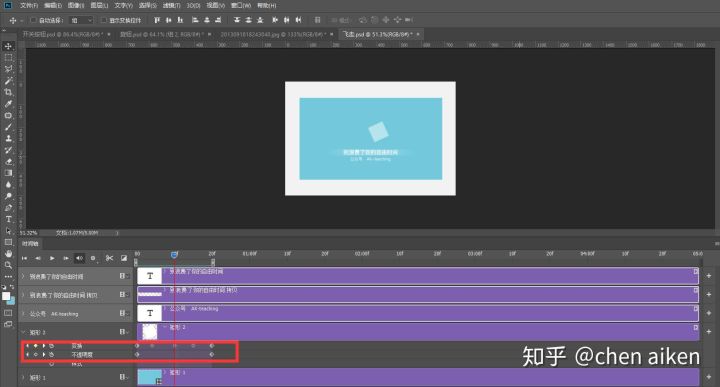Select the Zoom magnifier tool
The width and height of the screenshot is (720, 387).
pos(8,265)
